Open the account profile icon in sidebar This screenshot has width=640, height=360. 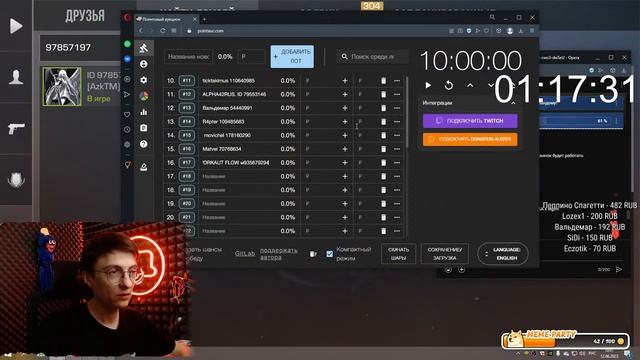[x=143, y=64]
